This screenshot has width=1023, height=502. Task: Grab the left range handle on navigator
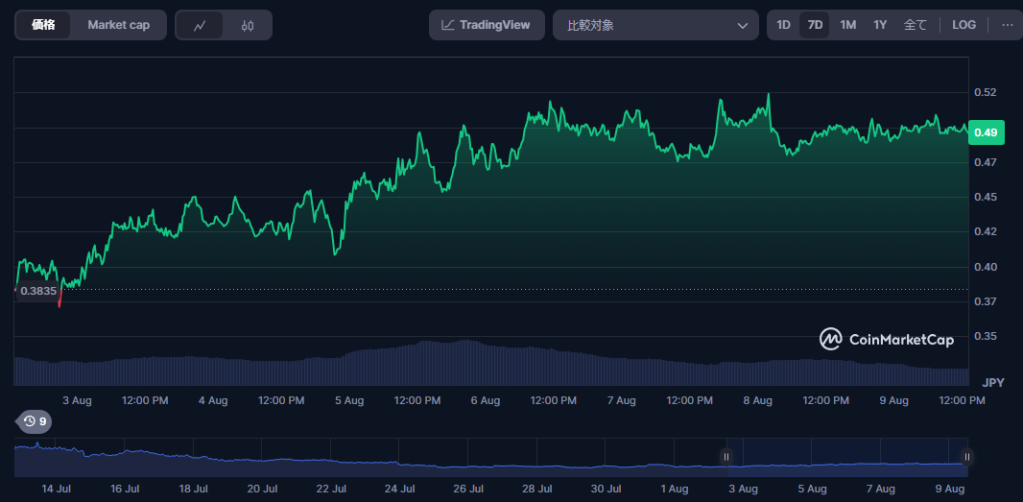[725, 457]
